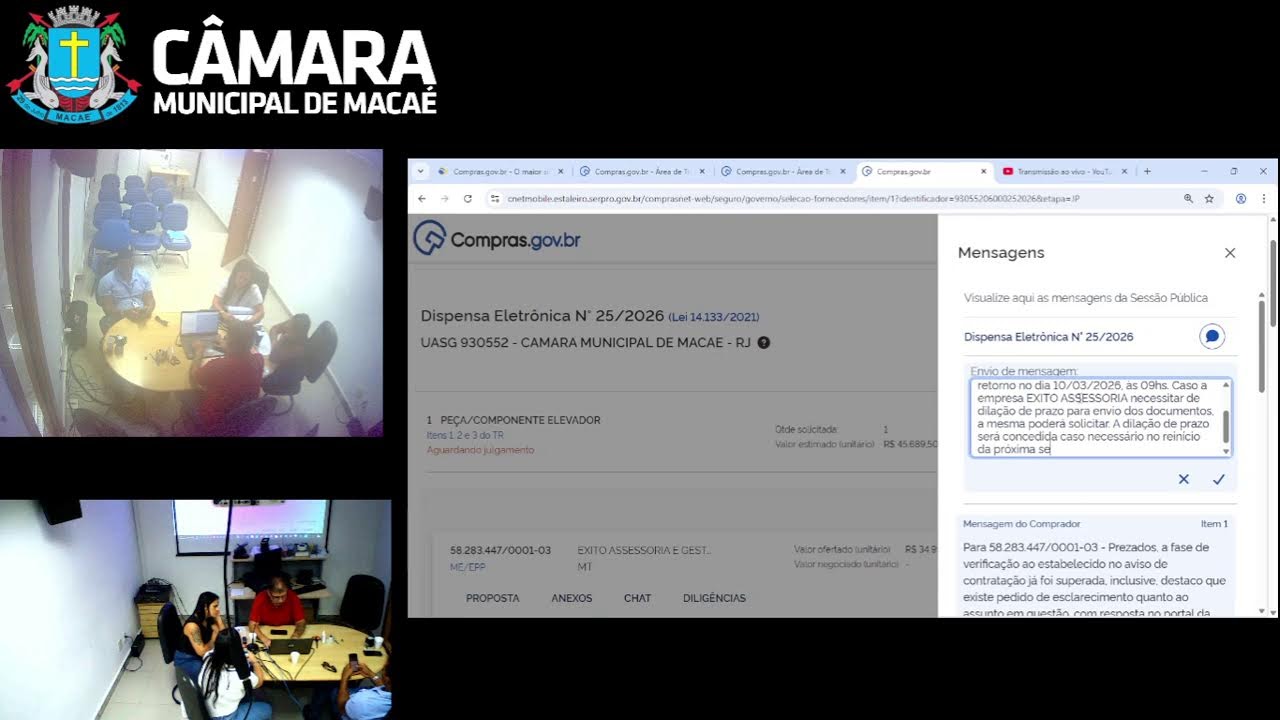Open the DILIGÊNCIAS tab of the supplier
The width and height of the screenshot is (1280, 720).
pyautogui.click(x=715, y=598)
